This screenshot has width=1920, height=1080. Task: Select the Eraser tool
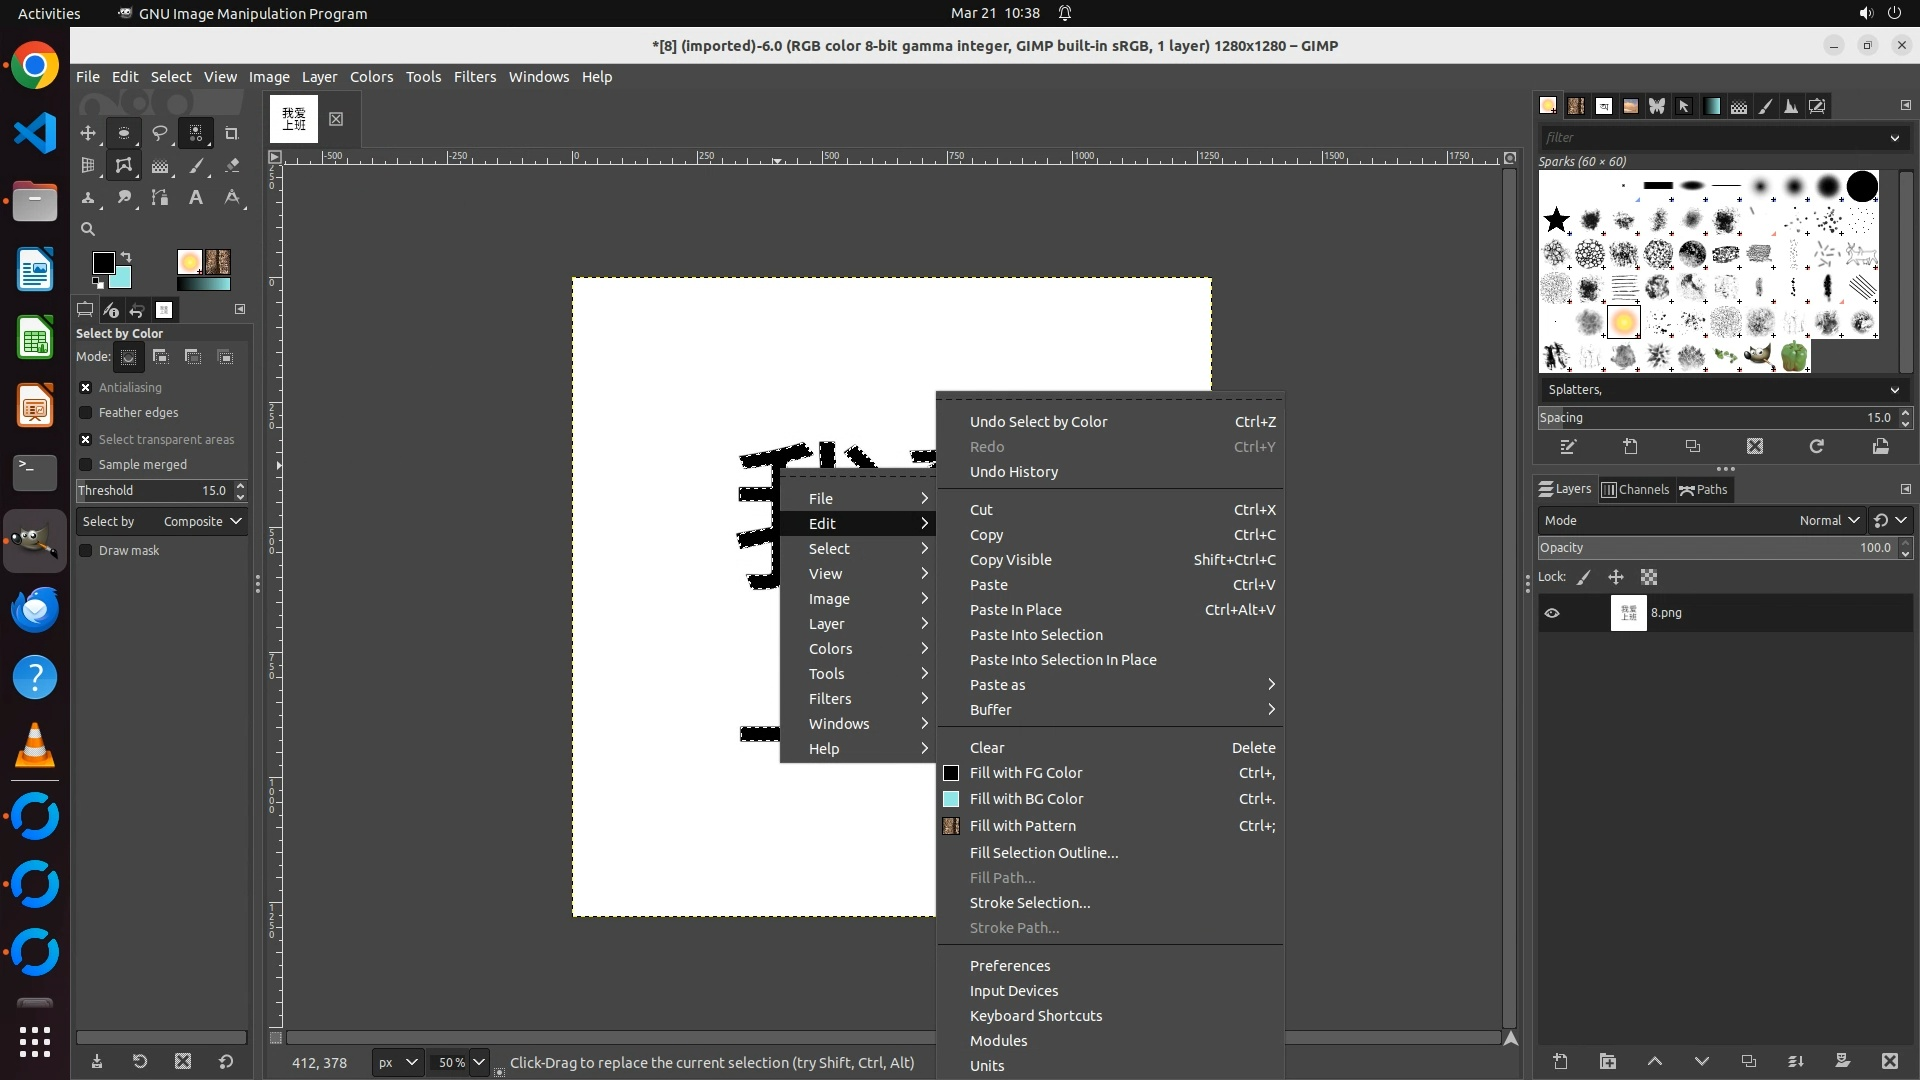coord(232,166)
